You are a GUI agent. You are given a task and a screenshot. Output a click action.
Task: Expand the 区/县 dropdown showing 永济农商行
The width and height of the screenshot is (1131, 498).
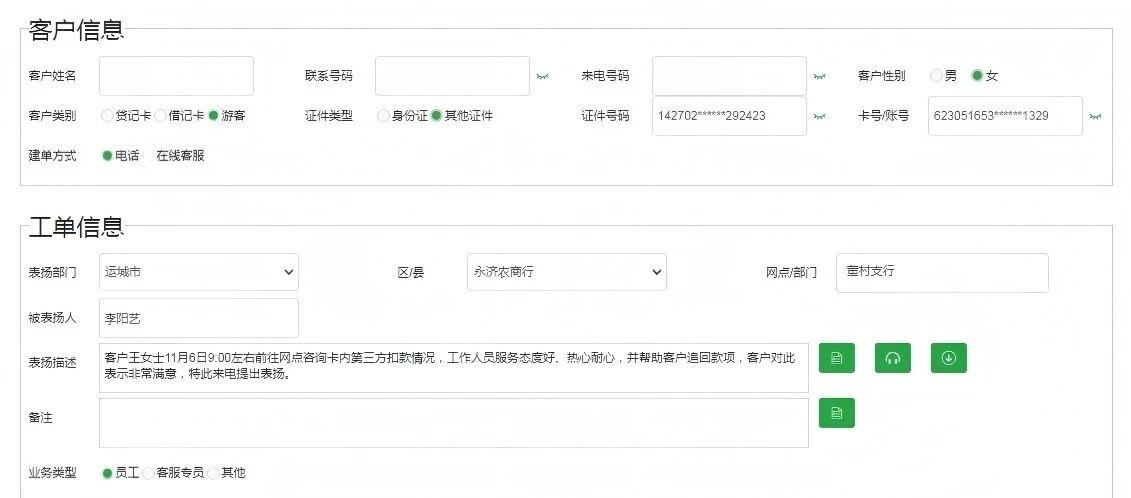[x=566, y=272]
